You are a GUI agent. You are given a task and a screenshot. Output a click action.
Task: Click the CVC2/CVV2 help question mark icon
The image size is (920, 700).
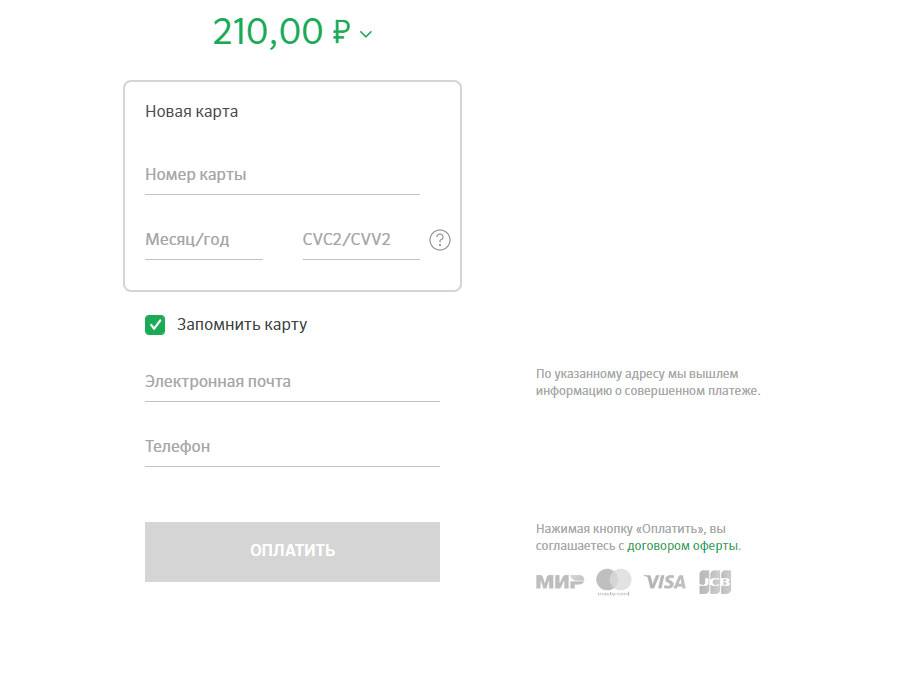440,240
